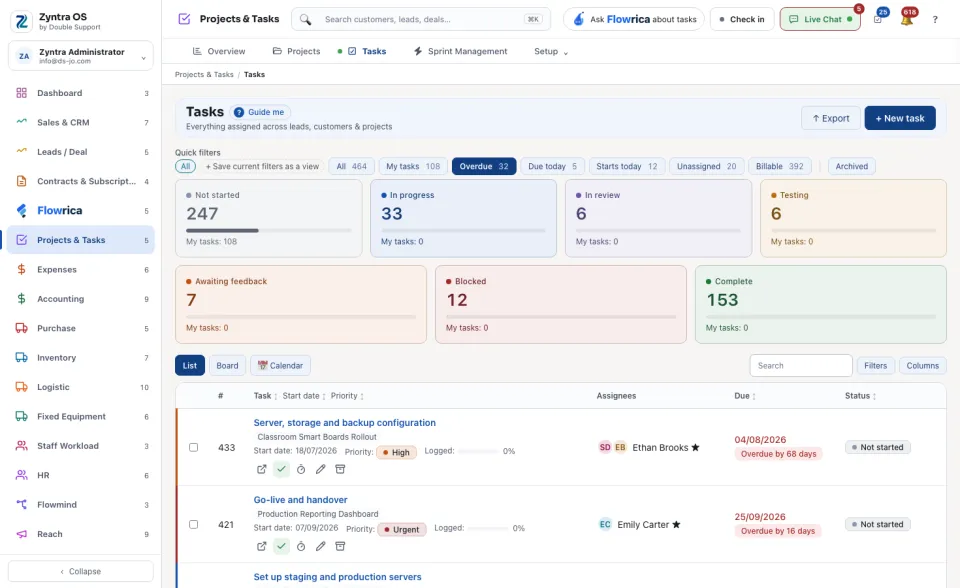Viewport: 960px width, 588px height.
Task: Mark task 421 complete with the checkmark icon
Action: (x=281, y=546)
